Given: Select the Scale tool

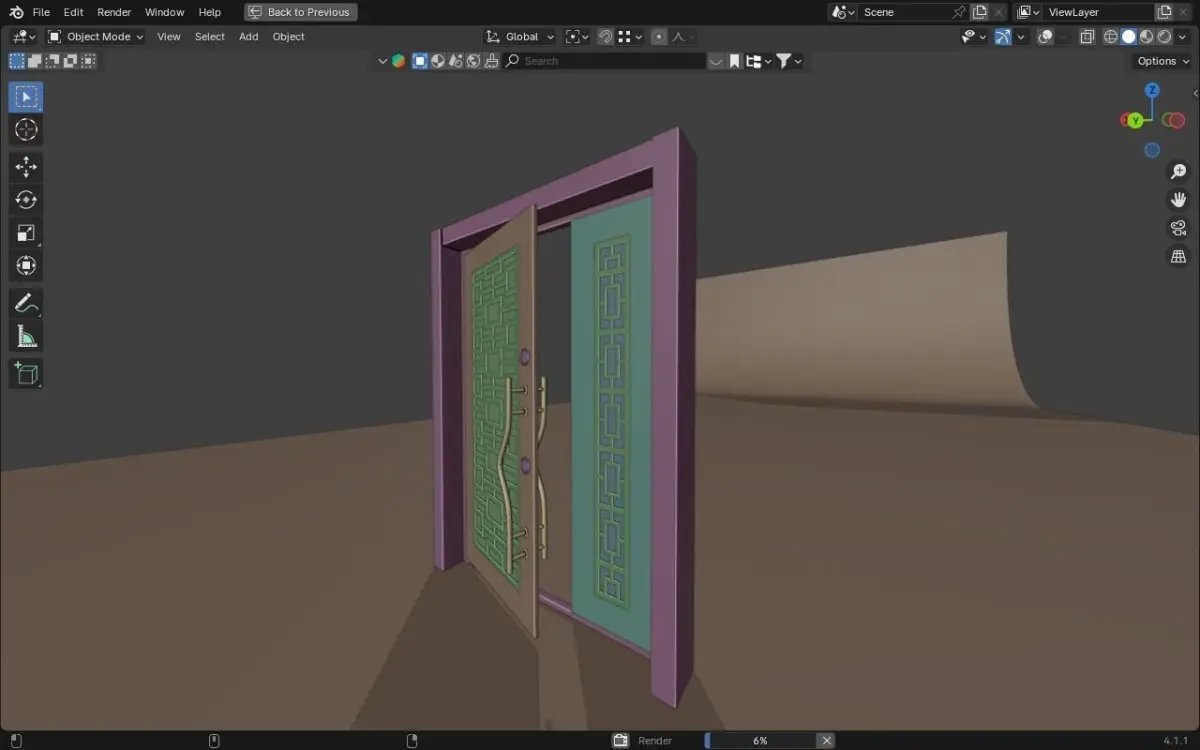Looking at the screenshot, I should pos(26,233).
